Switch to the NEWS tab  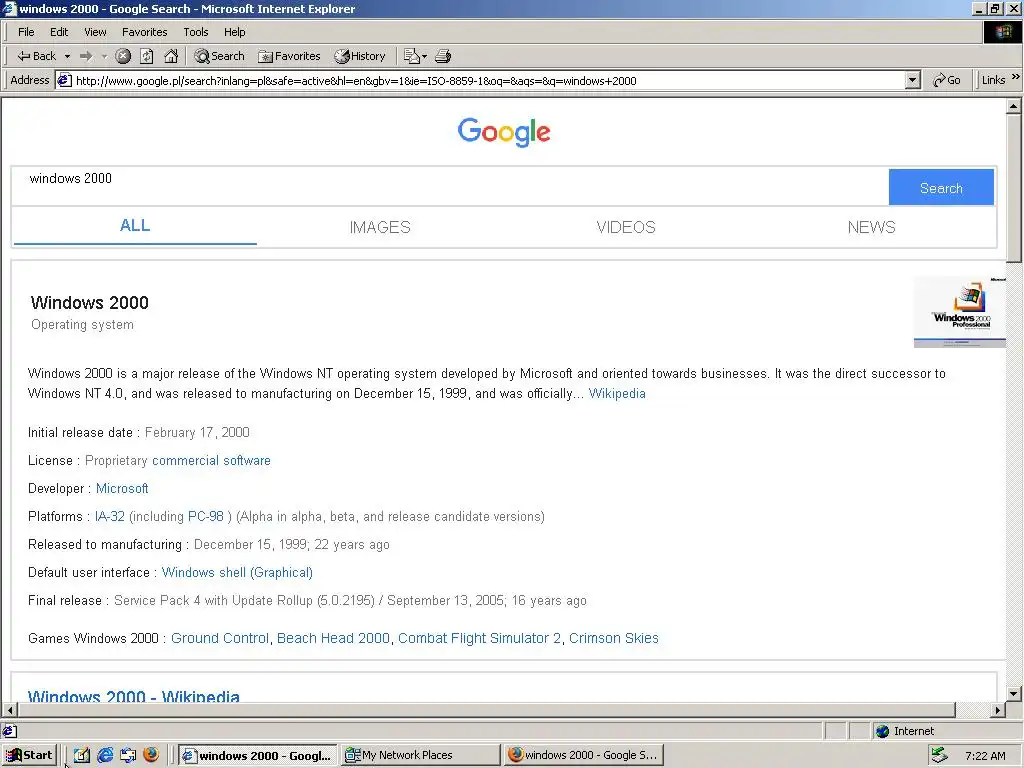point(871,227)
